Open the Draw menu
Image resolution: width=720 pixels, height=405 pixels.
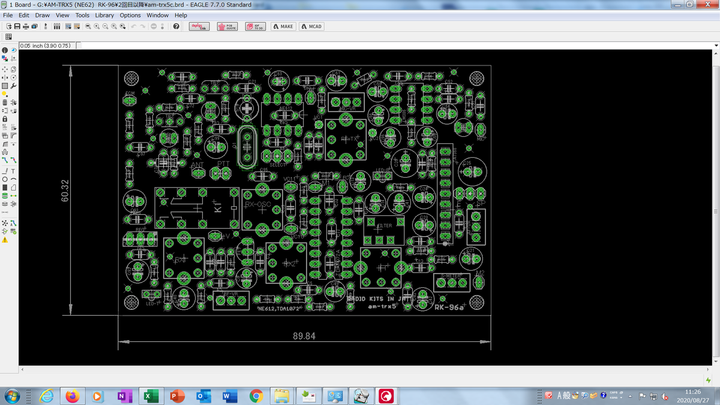(42, 16)
